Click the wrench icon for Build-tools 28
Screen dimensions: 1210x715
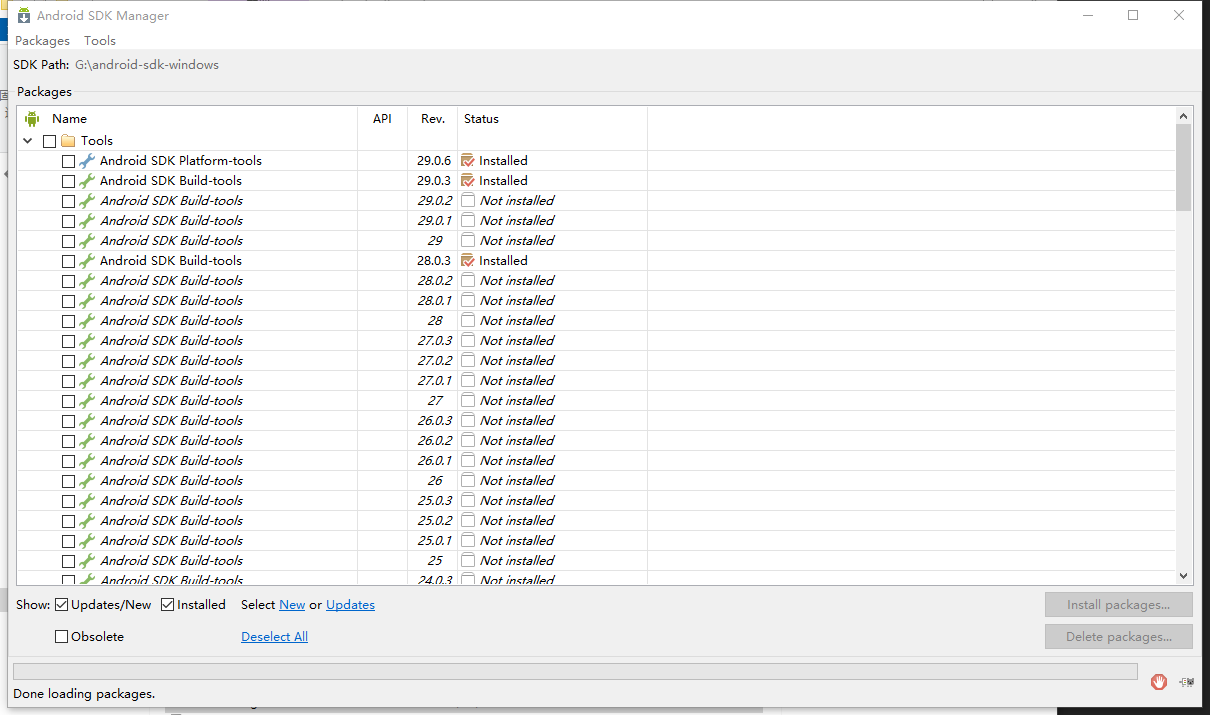click(87, 321)
